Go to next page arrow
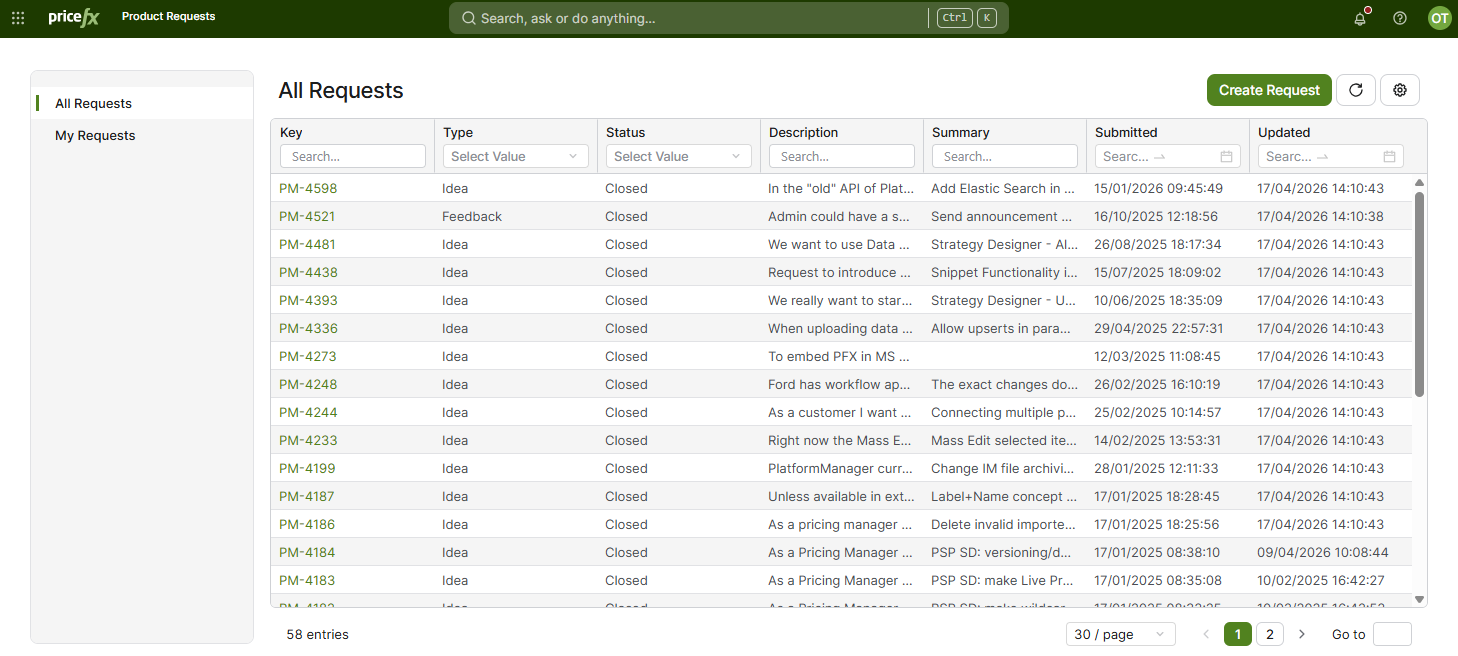 tap(1302, 634)
